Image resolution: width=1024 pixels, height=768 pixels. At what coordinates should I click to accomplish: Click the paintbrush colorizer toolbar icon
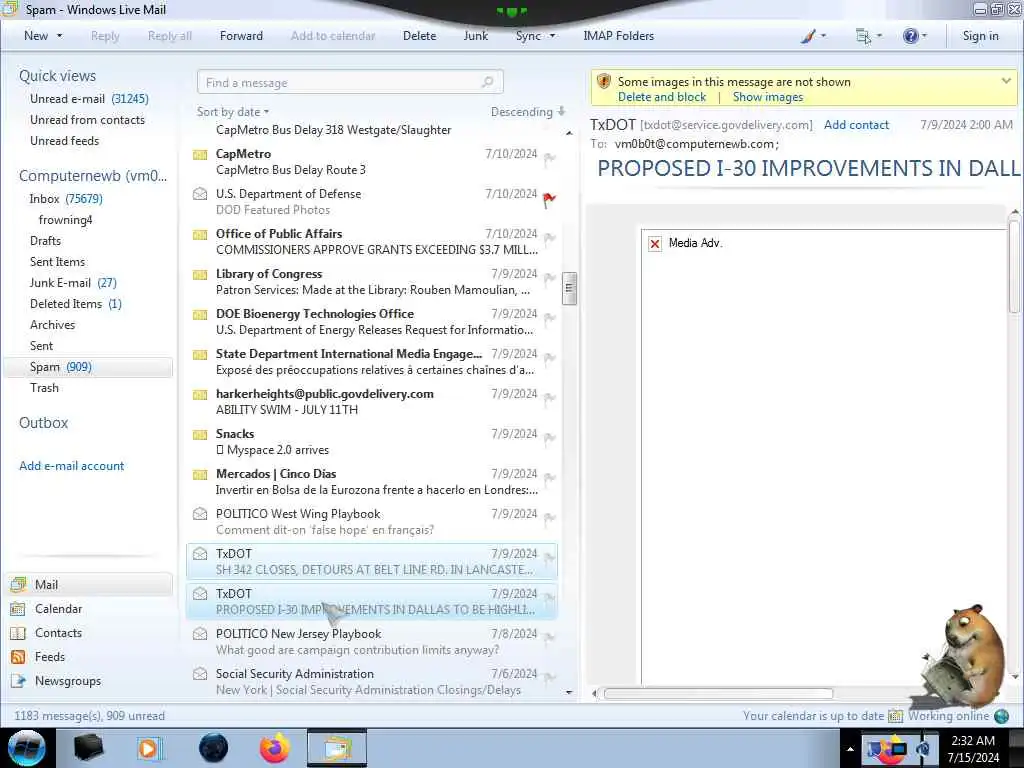[808, 36]
